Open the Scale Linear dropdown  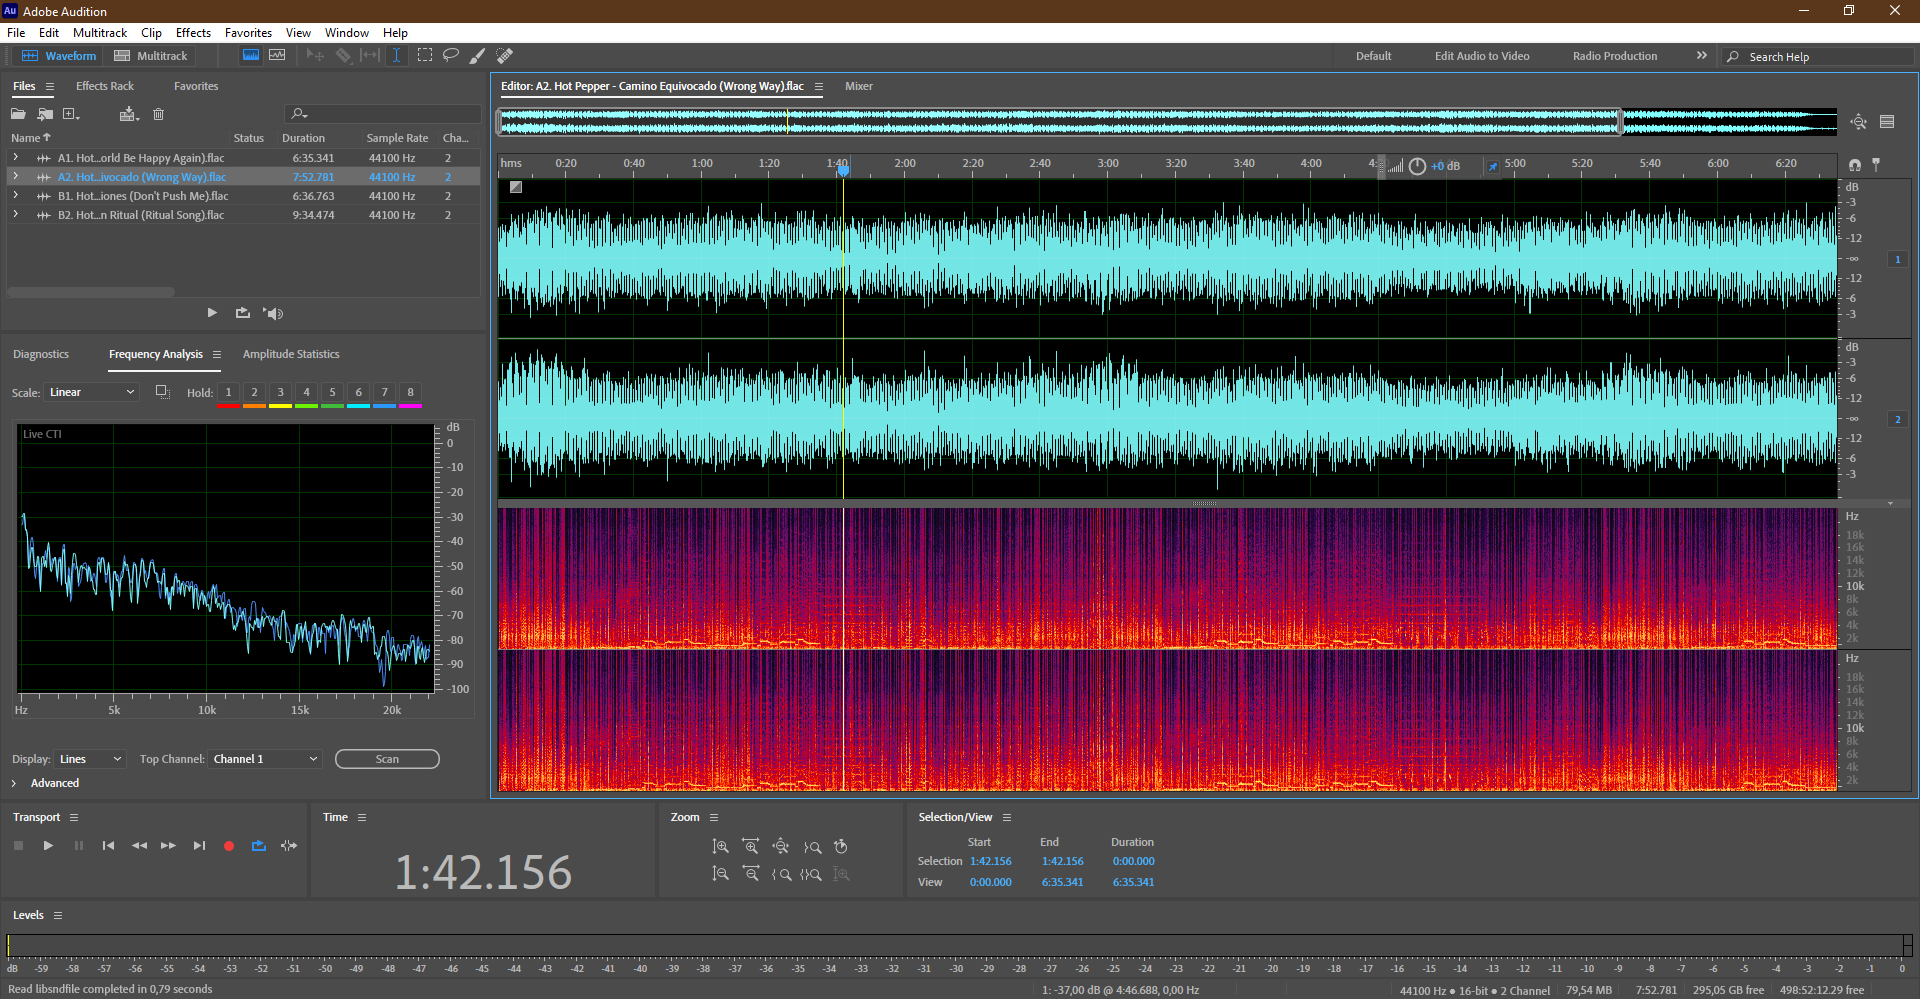click(92, 392)
